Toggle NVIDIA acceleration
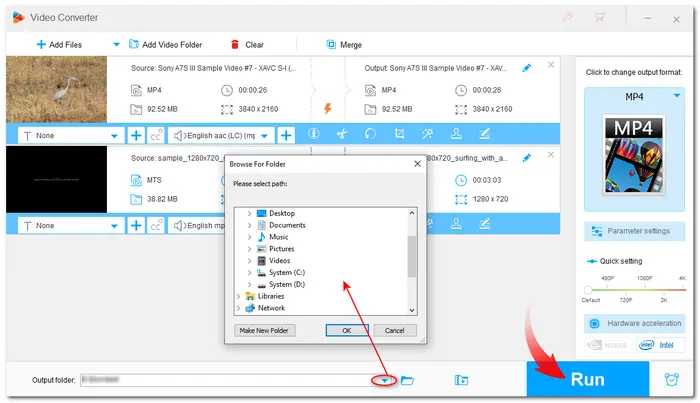The height and width of the screenshot is (403, 700). coord(607,345)
